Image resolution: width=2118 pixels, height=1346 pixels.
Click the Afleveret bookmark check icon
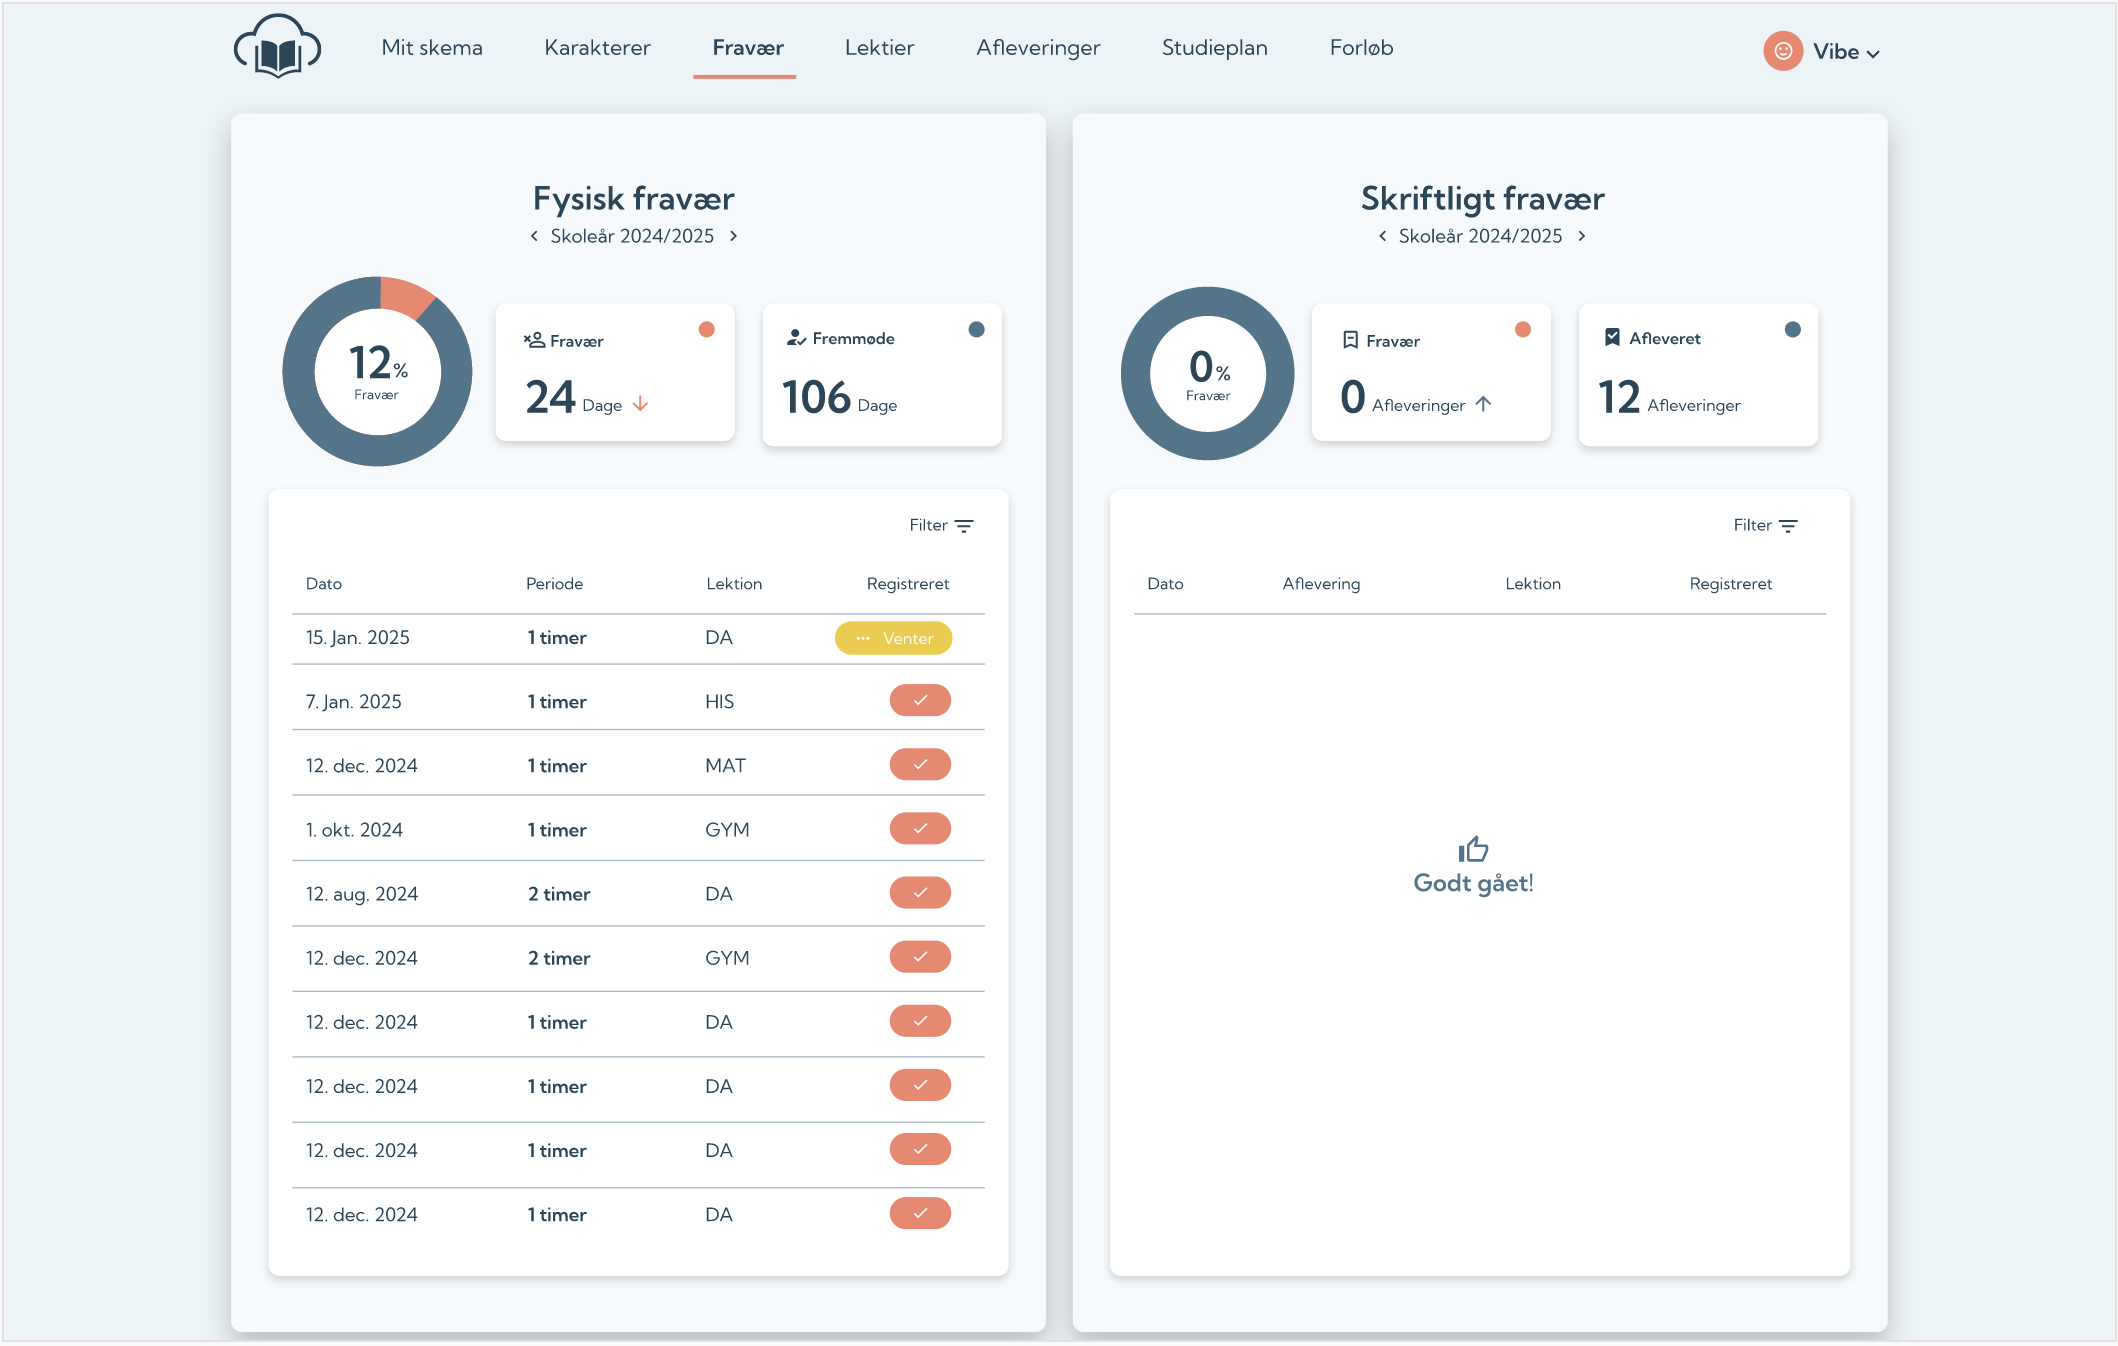[1612, 338]
